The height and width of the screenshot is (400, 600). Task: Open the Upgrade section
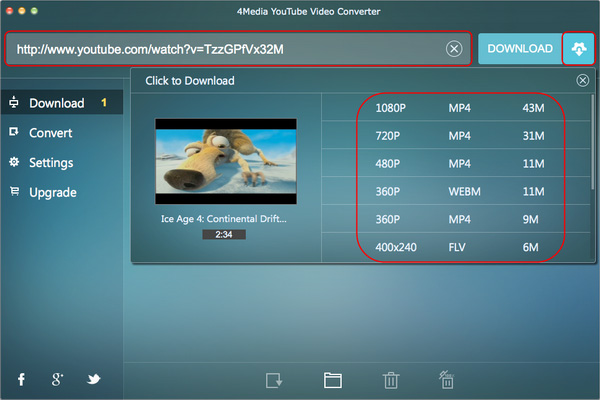point(51,192)
